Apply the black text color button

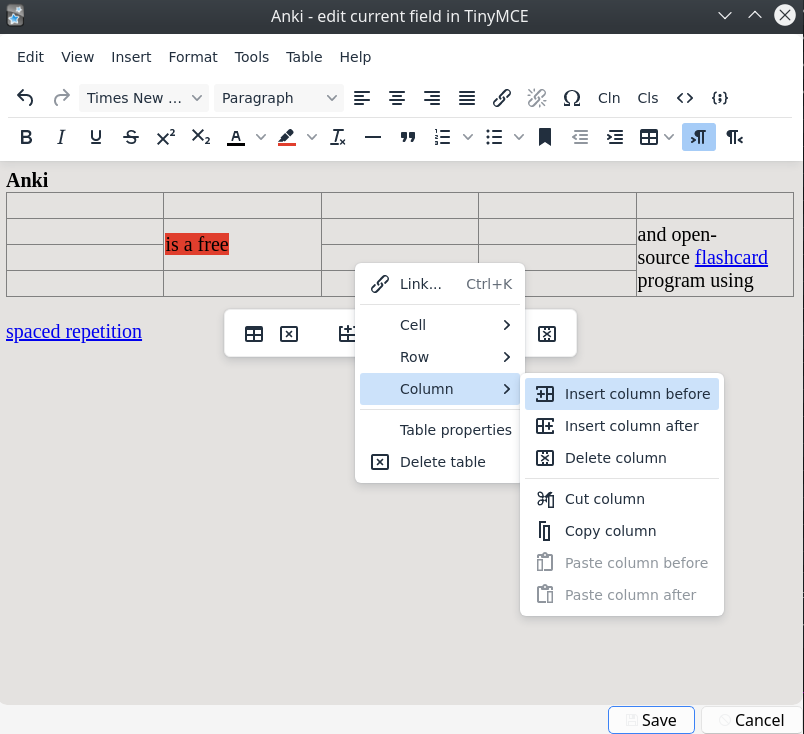[x=236, y=137]
